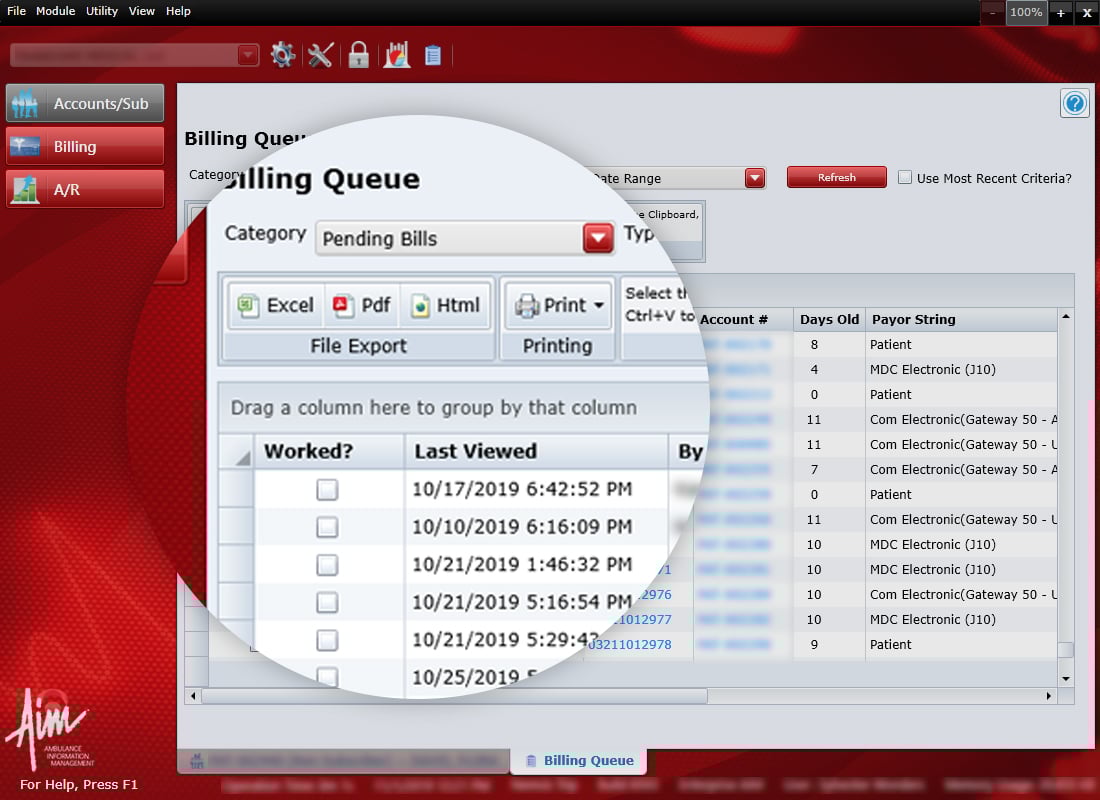
Task: Select Billing in the left sidebar
Action: click(x=84, y=145)
